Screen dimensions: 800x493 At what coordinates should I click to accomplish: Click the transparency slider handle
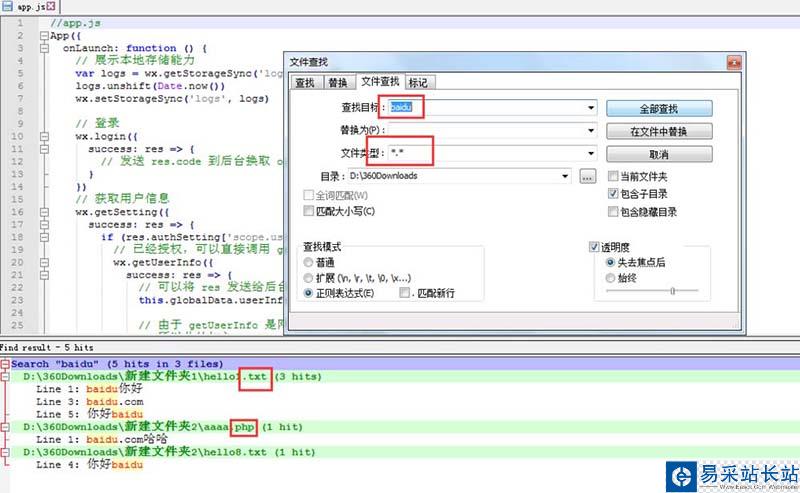pos(673,291)
